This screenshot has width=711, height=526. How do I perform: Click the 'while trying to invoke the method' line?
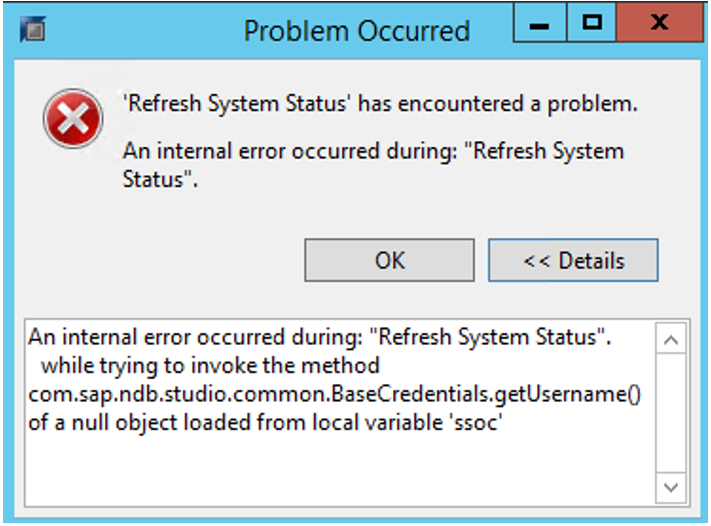point(210,366)
